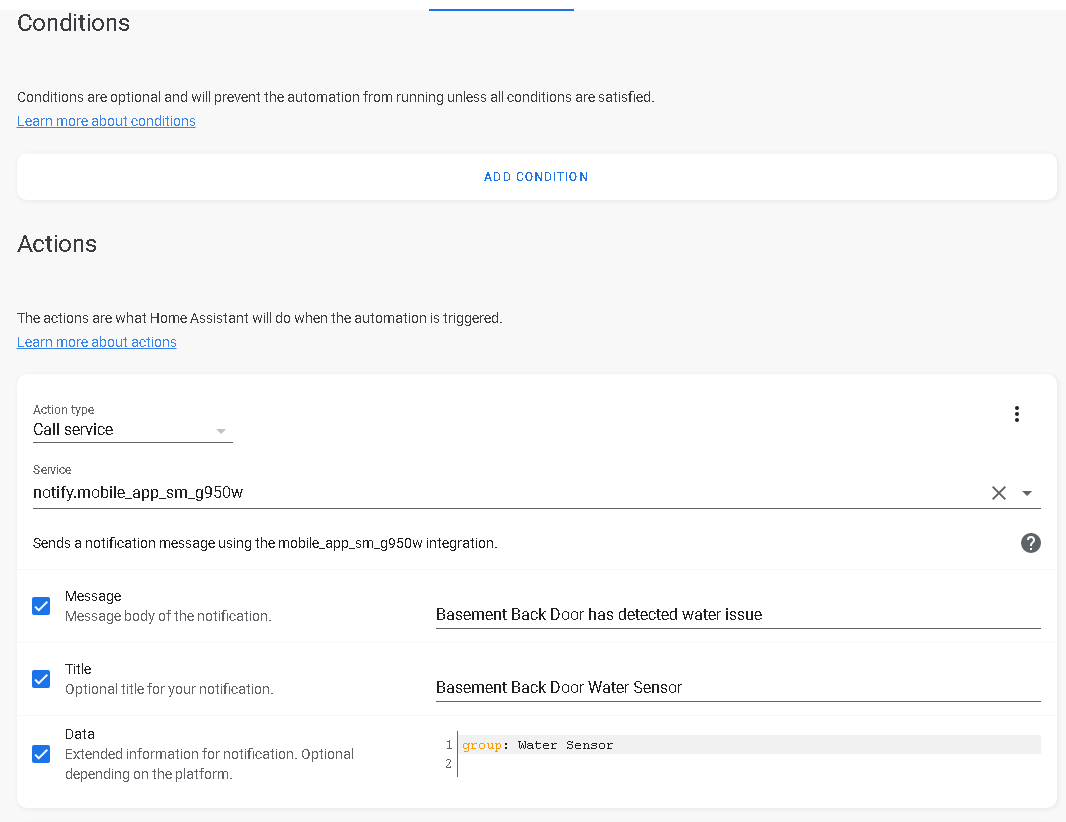Uncheck the Message checkbox
This screenshot has height=822, width=1066.
click(41, 606)
